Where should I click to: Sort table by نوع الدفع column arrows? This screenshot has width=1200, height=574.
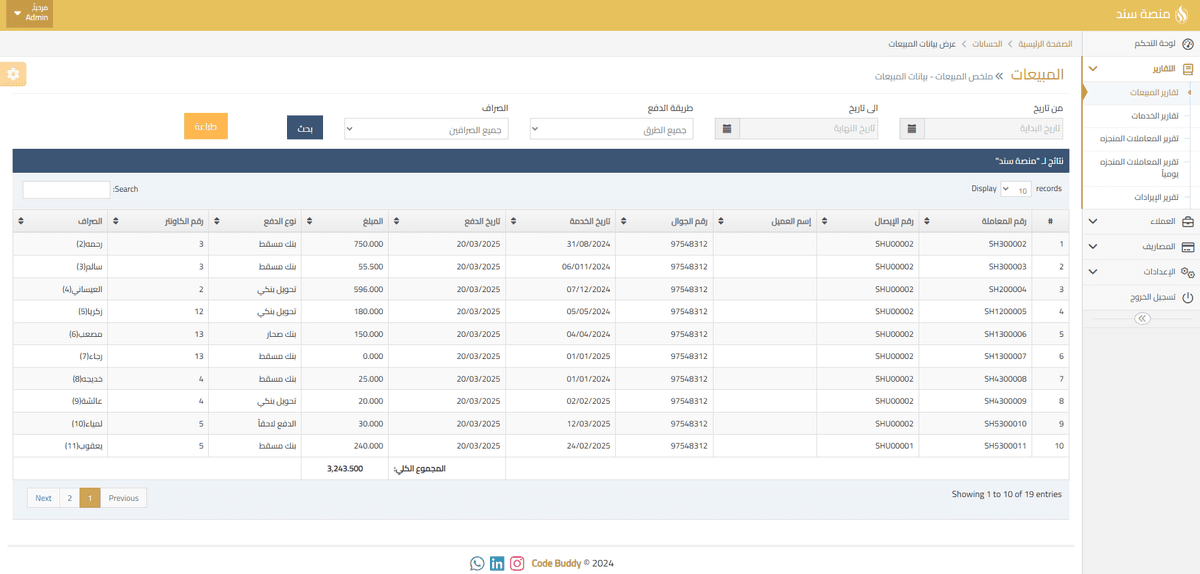(x=216, y=221)
